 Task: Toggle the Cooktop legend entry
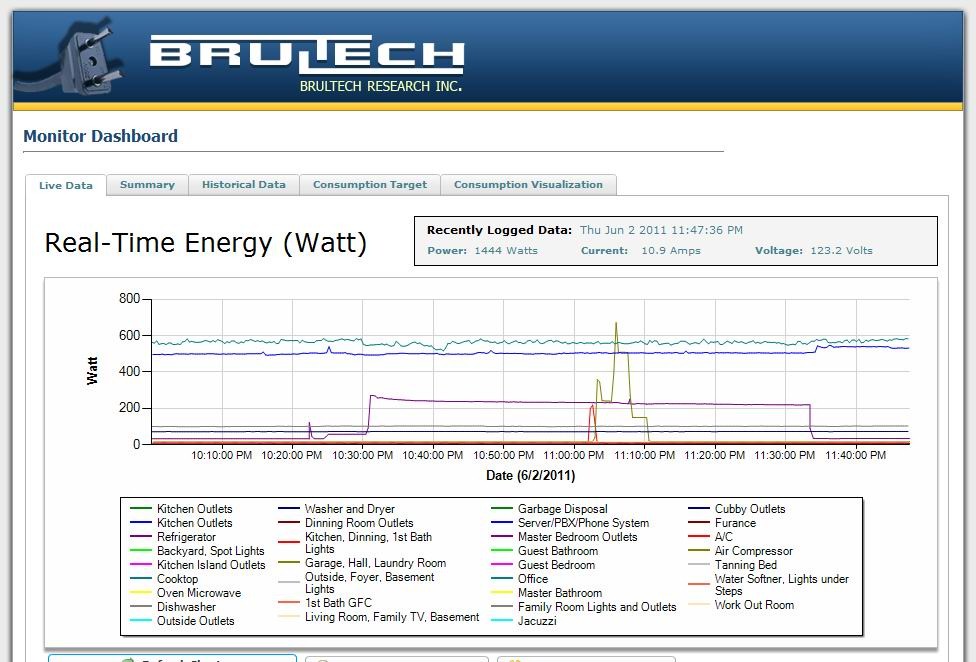177,579
